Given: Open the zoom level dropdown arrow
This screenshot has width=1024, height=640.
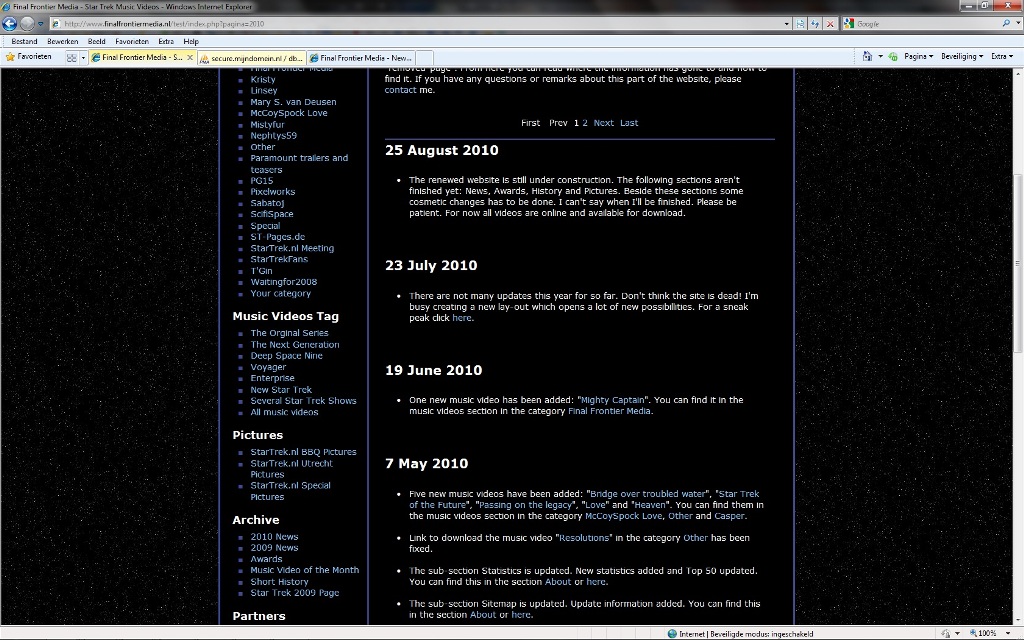Looking at the screenshot, I should [x=1009, y=633].
